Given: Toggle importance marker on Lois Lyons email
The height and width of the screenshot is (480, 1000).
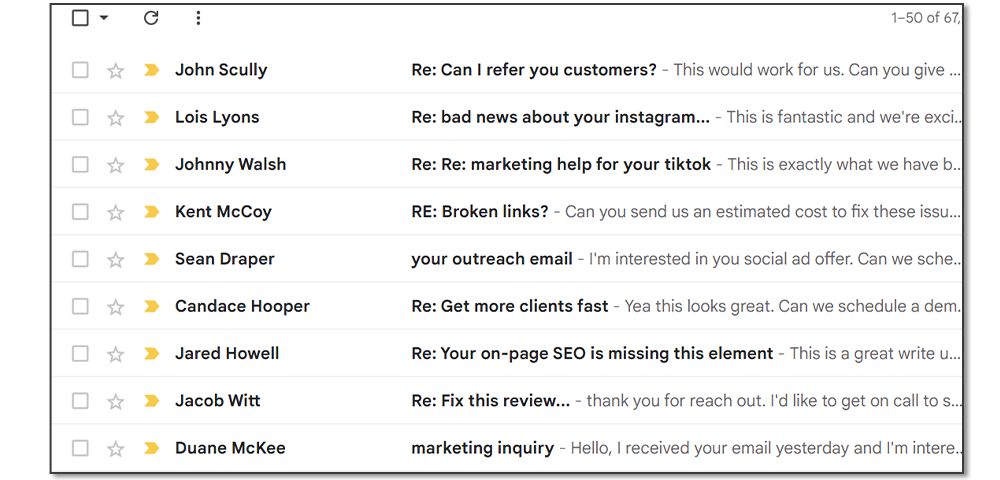Looking at the screenshot, I should pyautogui.click(x=152, y=117).
